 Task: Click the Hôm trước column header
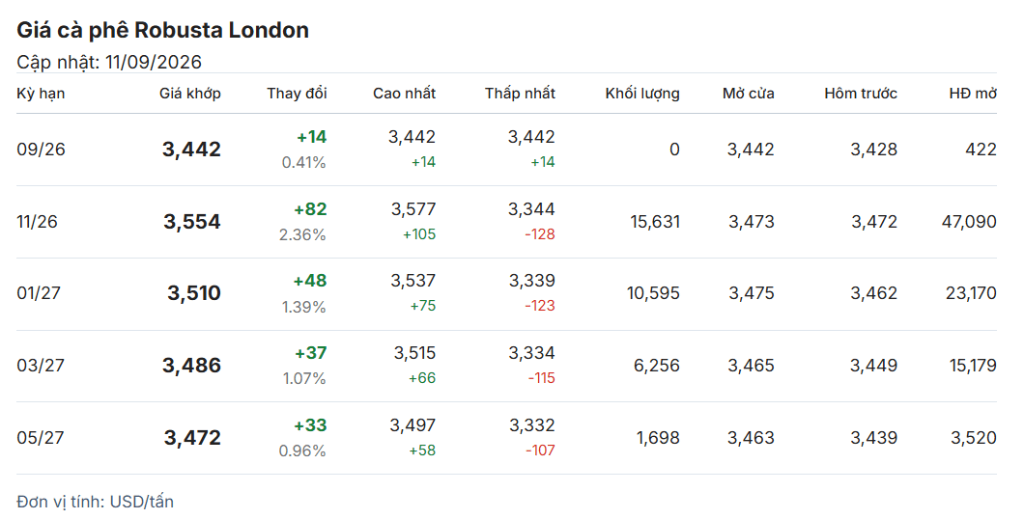tap(861, 93)
